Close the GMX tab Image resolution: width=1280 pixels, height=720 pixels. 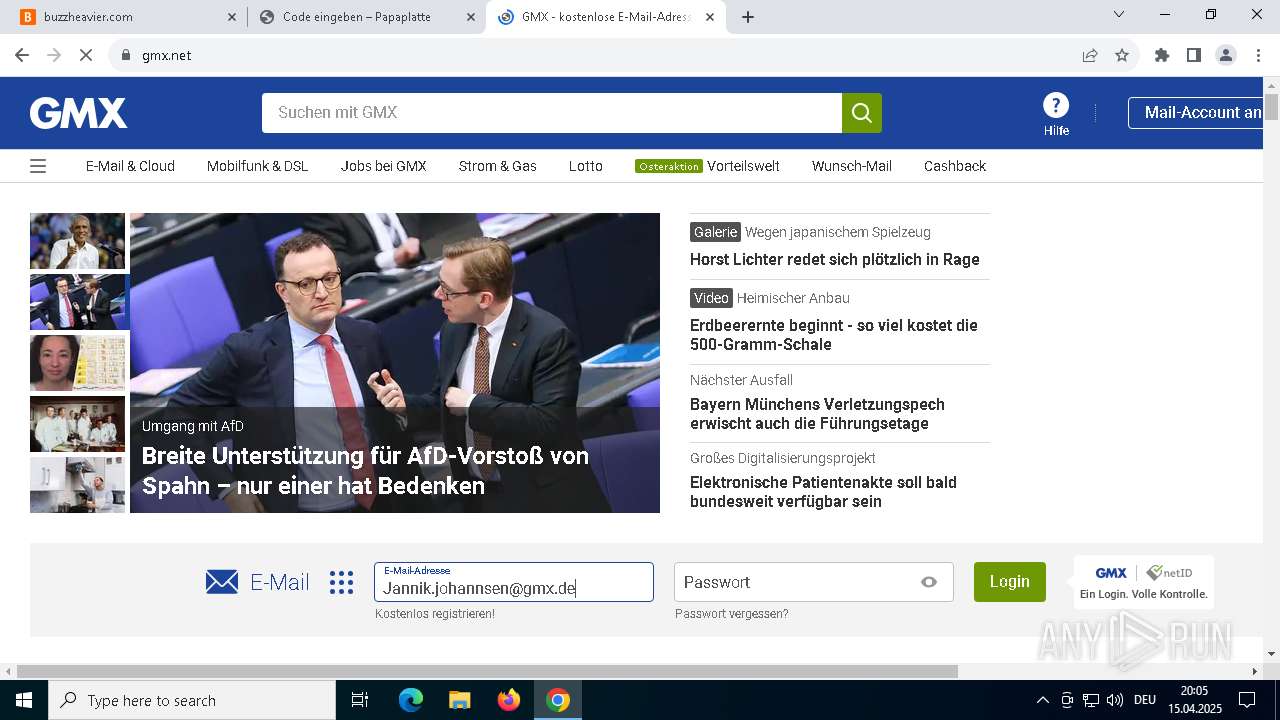710,17
